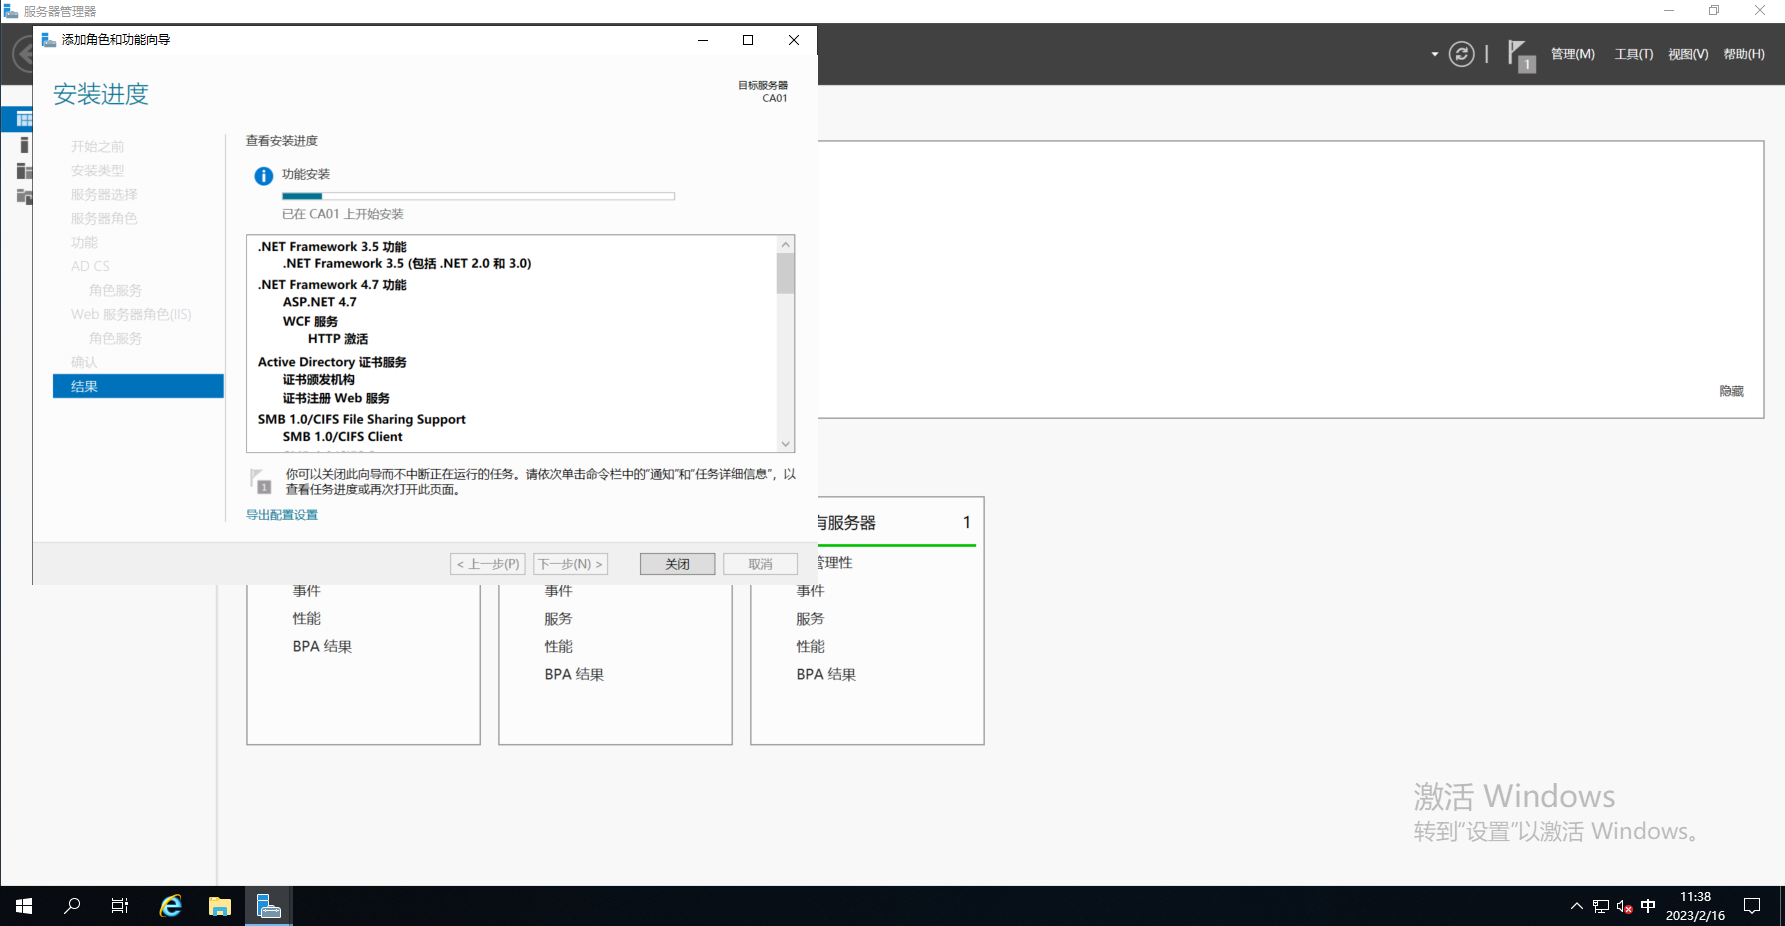Screen dimensions: 1785x926
Task: Click the 导出配置设置 link
Action: [282, 515]
